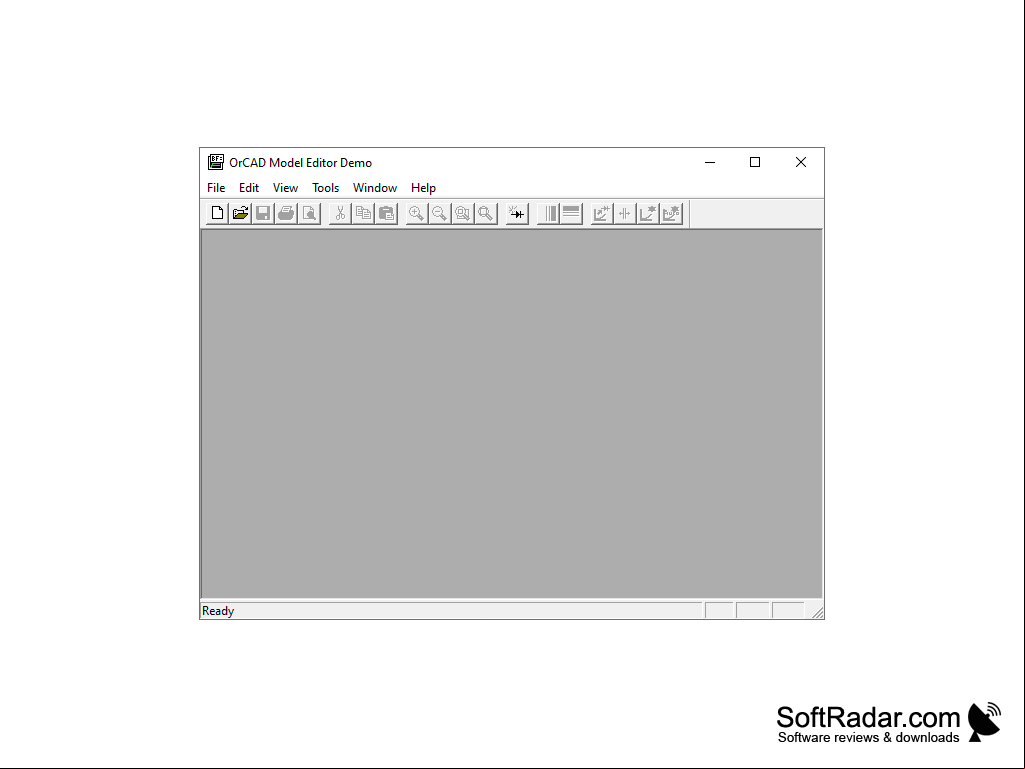
Task: Open Print Preview from the toolbar
Action: [309, 213]
